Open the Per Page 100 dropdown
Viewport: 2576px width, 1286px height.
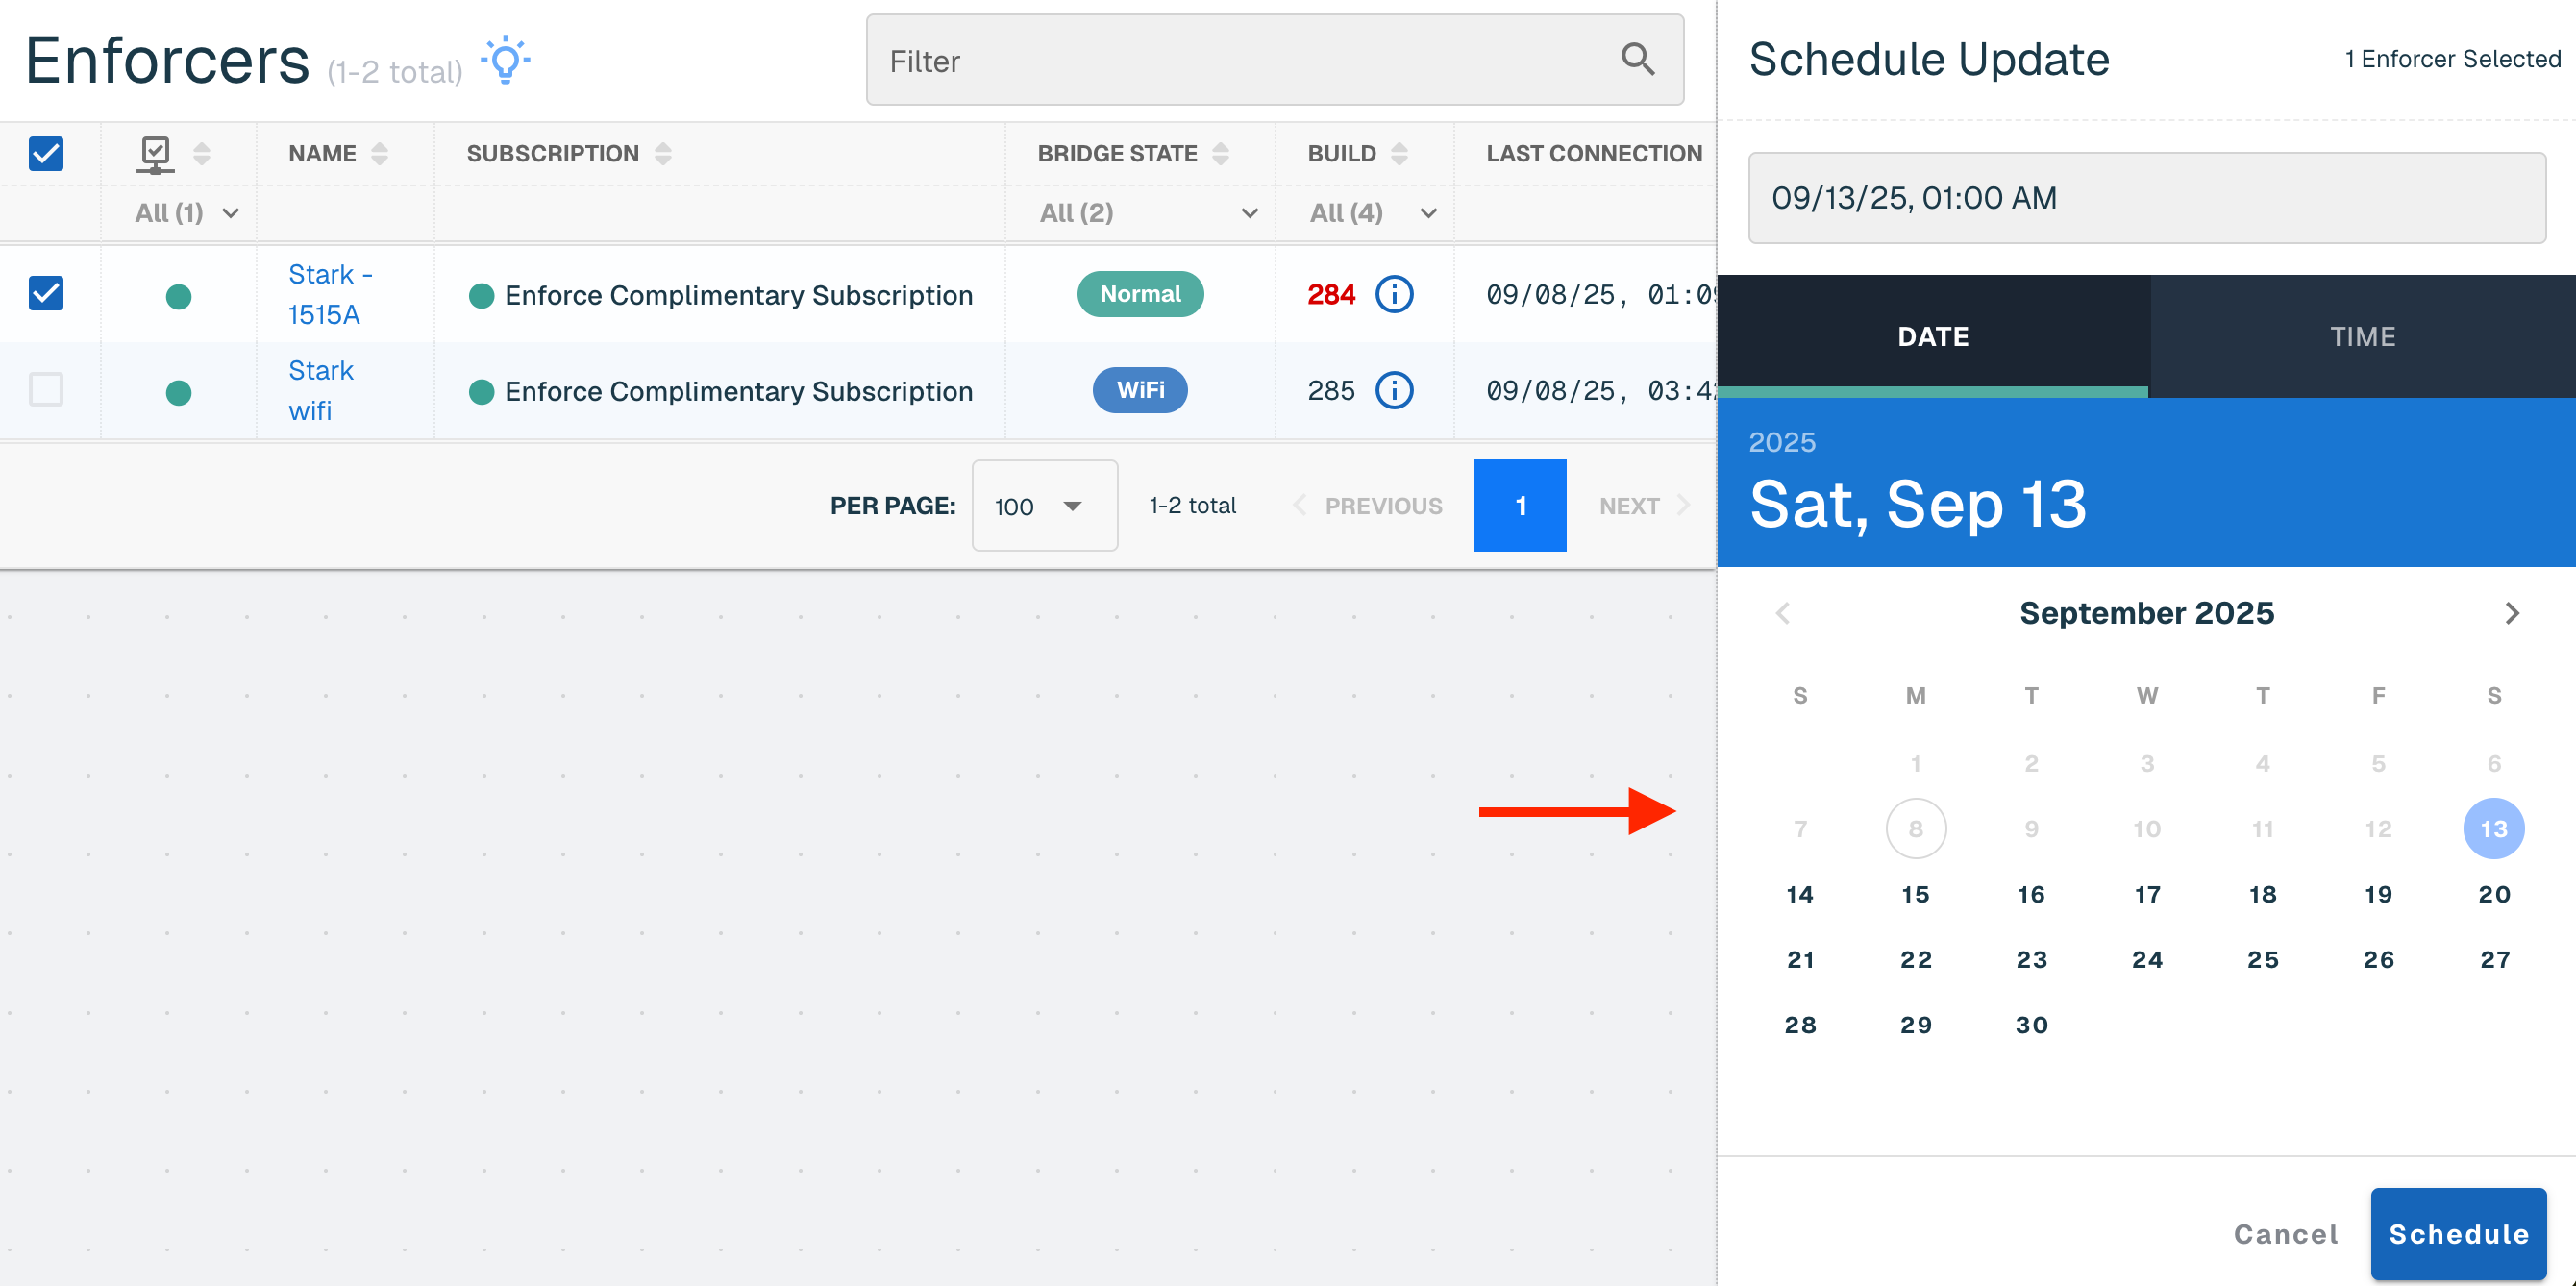point(1044,506)
